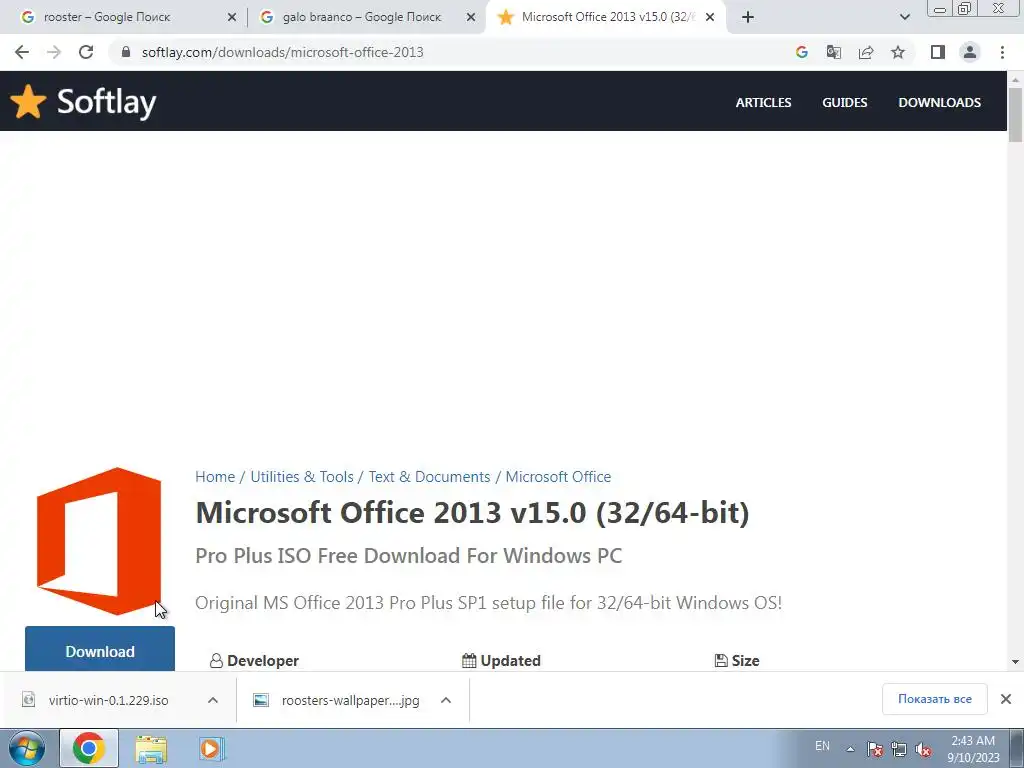Image resolution: width=1024 pixels, height=768 pixels.
Task: Open Utilities & Tools breadcrumb
Action: (x=302, y=477)
